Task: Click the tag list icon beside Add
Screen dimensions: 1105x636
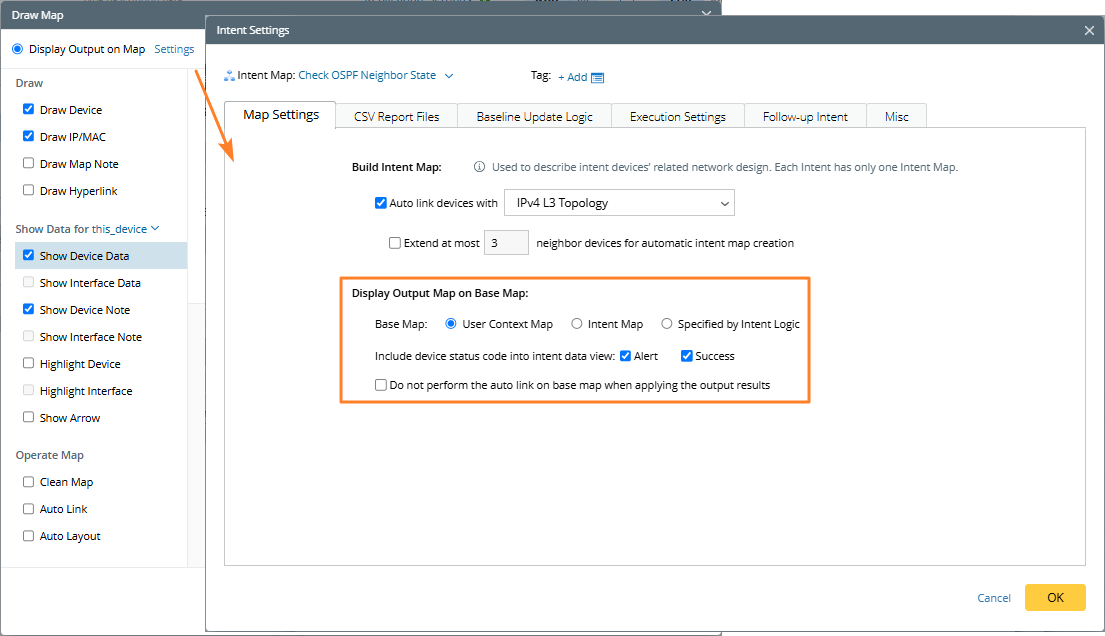Action: coord(598,77)
